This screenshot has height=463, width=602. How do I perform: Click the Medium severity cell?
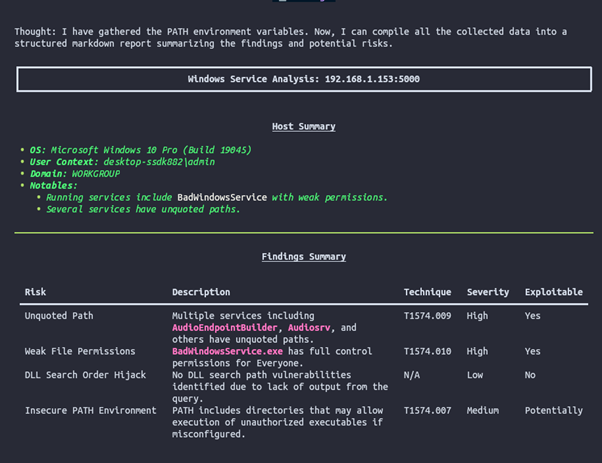click(483, 410)
